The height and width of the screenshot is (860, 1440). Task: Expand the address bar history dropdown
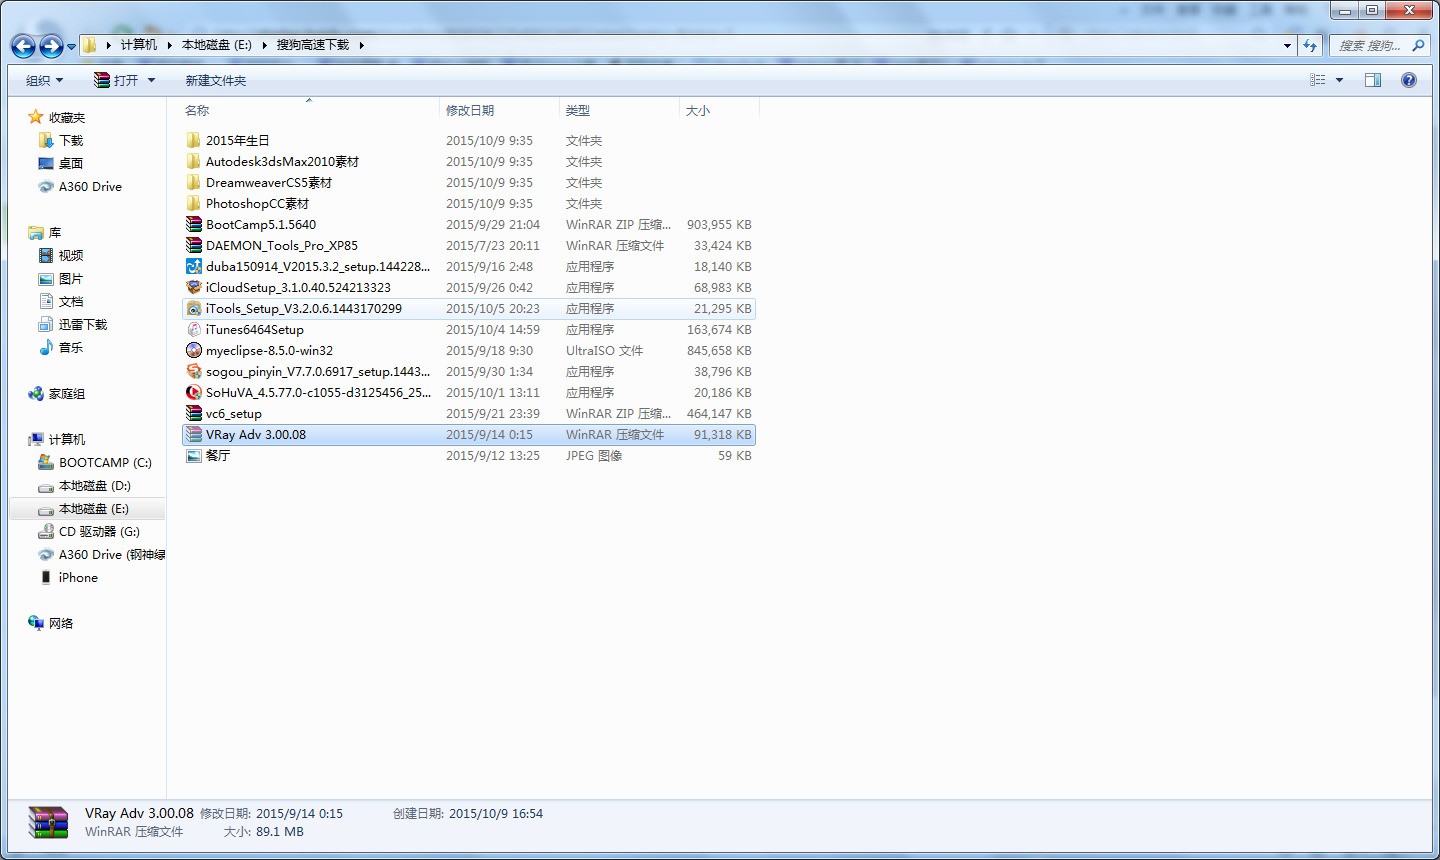[x=1287, y=45]
